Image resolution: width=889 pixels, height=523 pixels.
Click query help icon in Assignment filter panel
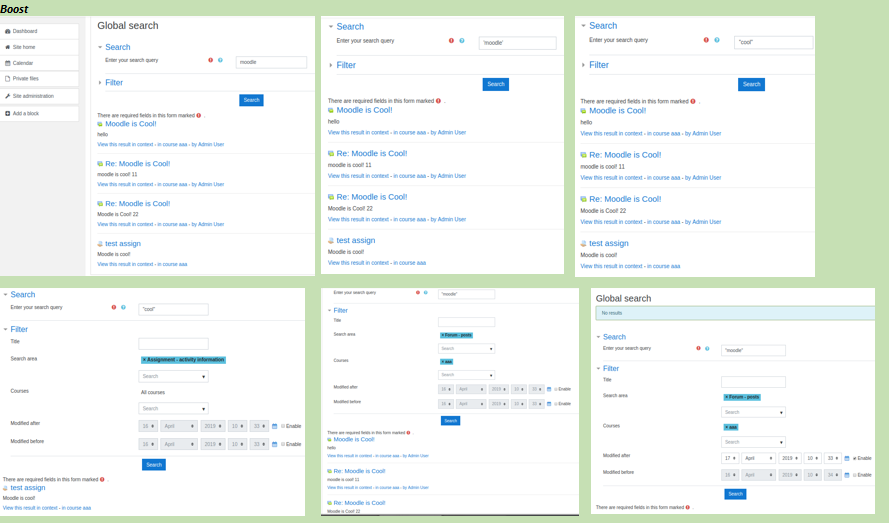(x=123, y=307)
